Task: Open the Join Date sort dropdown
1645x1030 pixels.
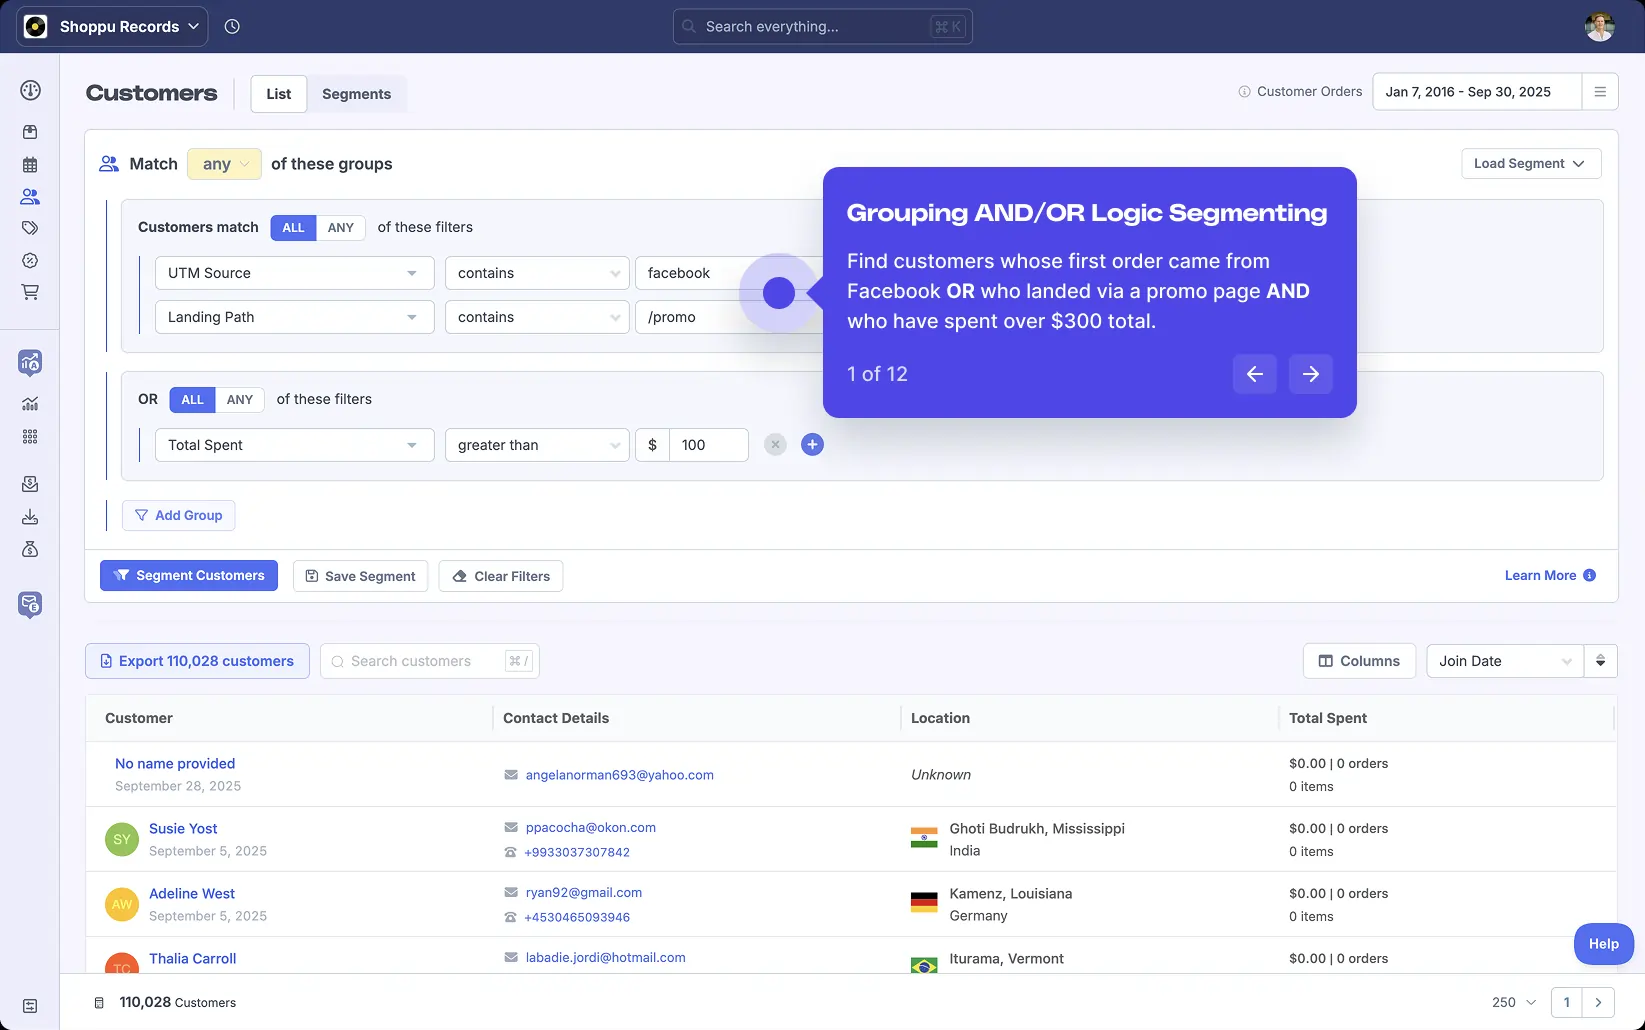Action: 1504,660
